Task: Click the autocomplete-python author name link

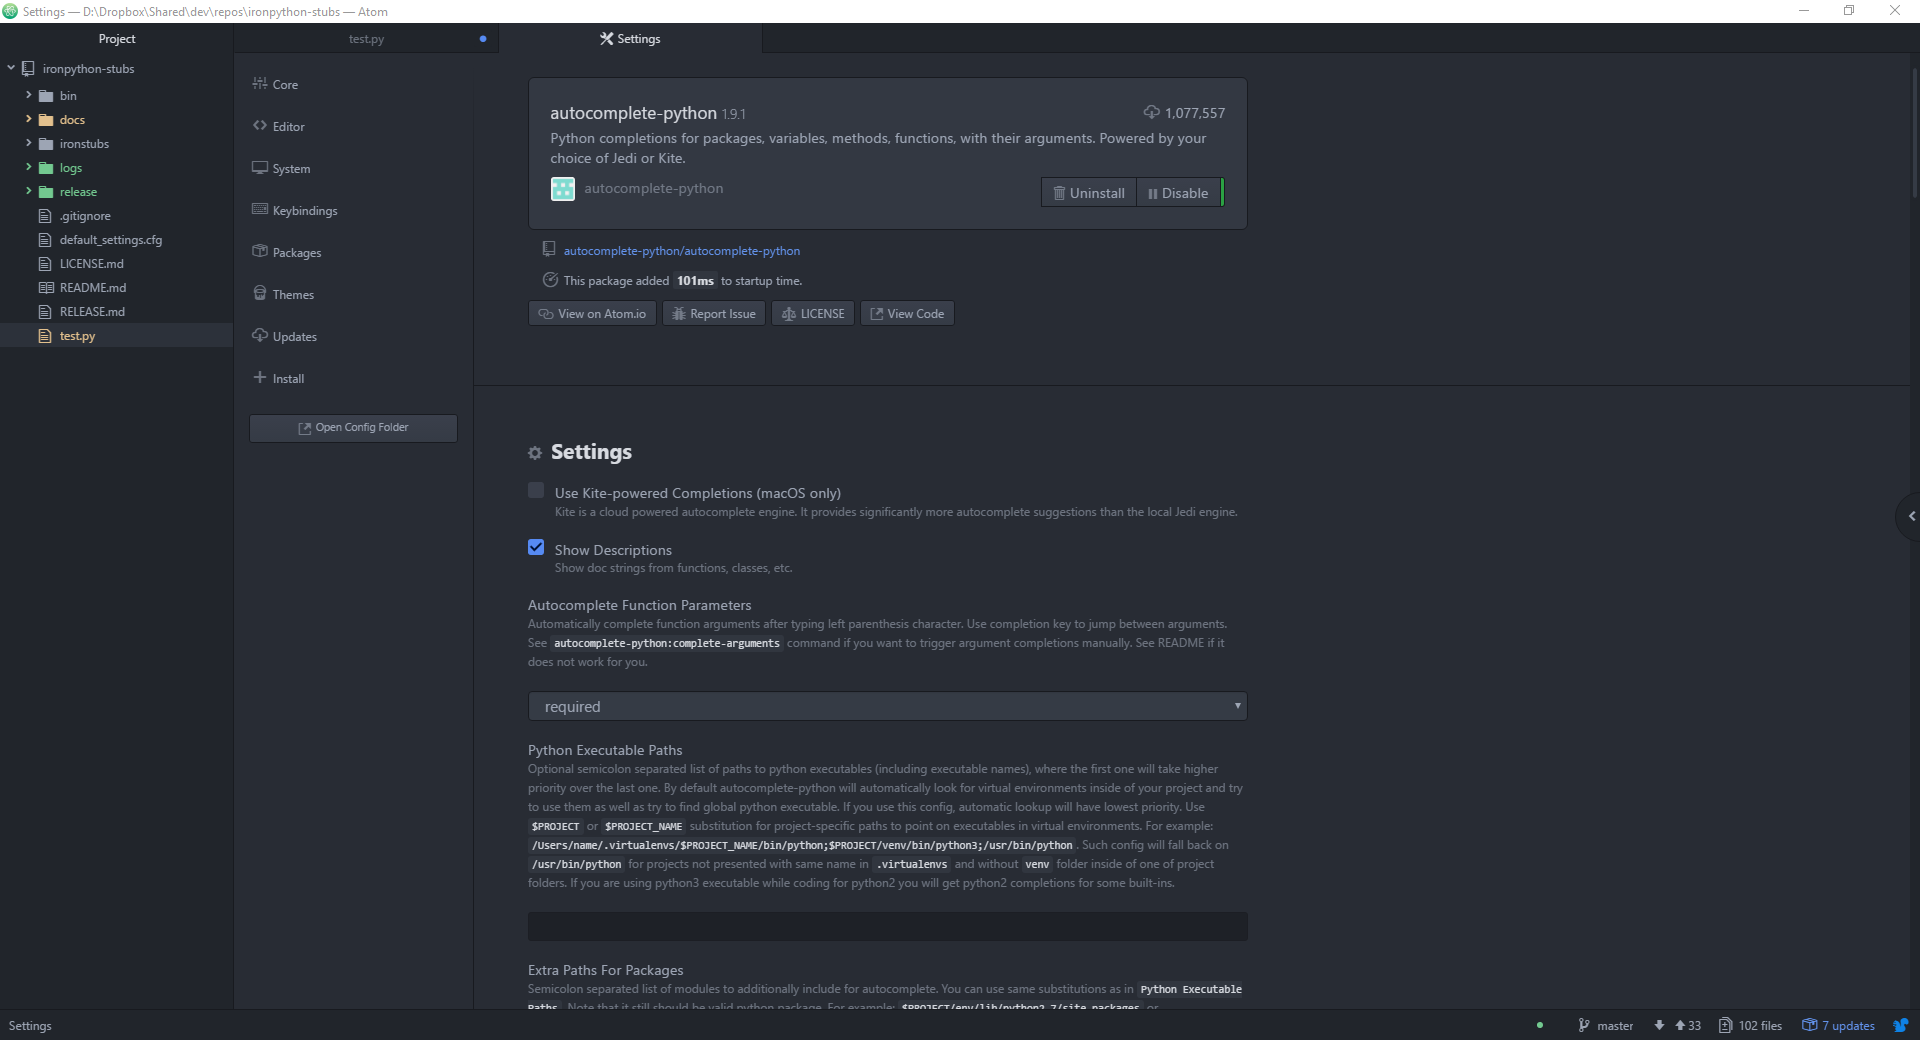Action: click(654, 188)
